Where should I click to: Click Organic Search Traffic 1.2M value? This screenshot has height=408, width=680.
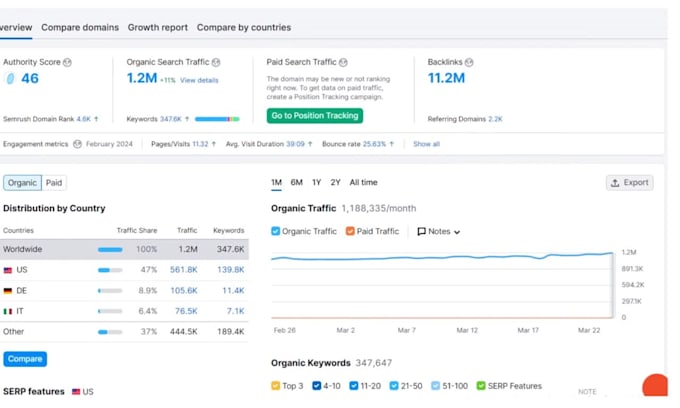[142, 78]
